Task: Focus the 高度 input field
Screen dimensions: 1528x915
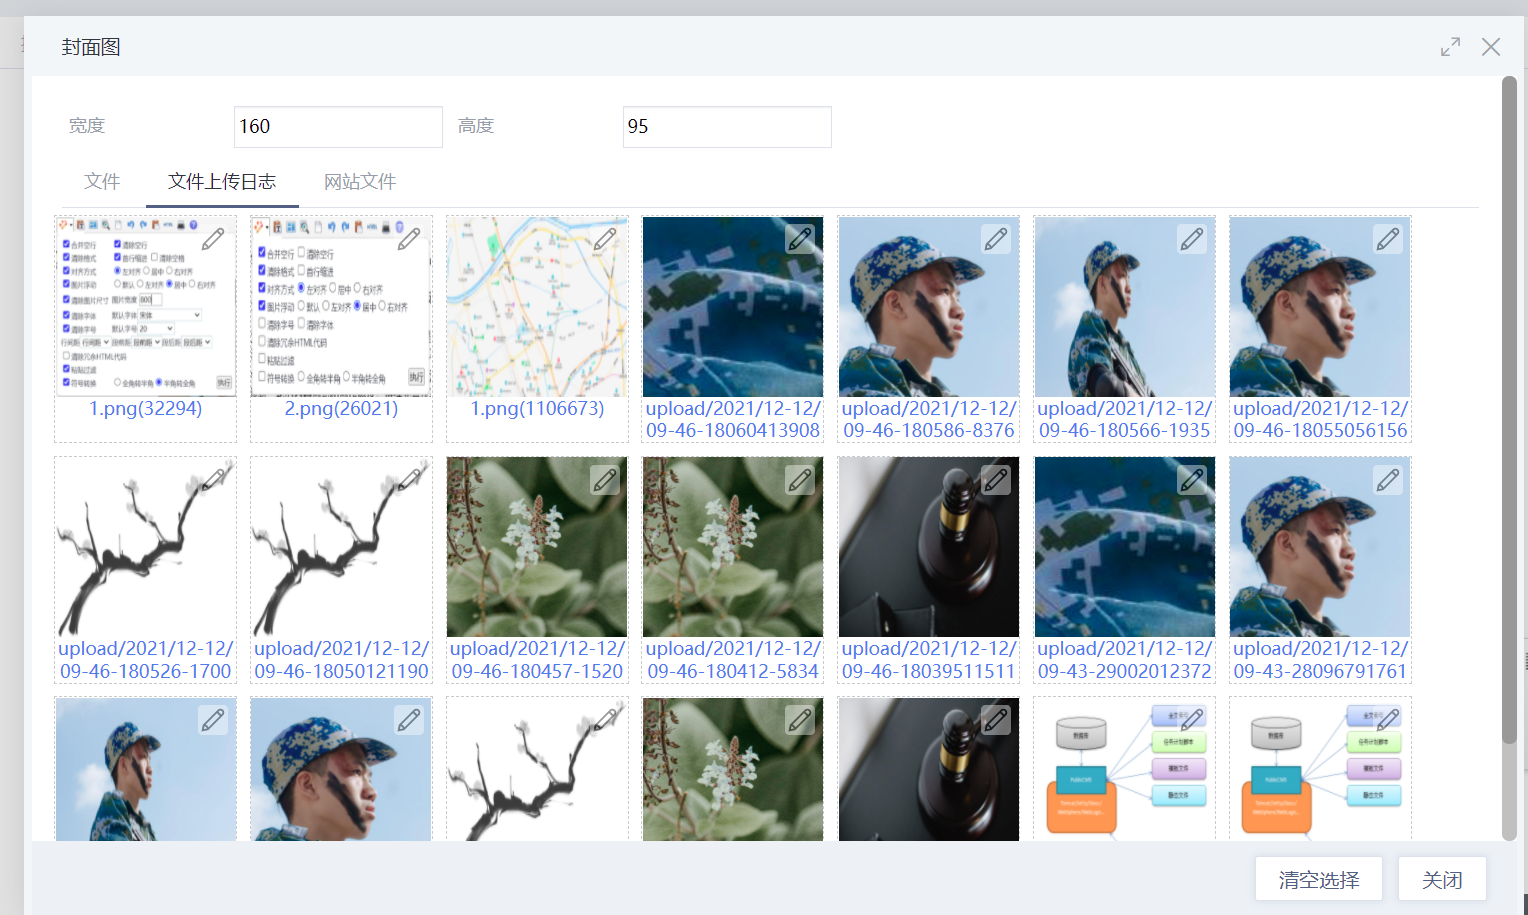Action: (x=727, y=127)
